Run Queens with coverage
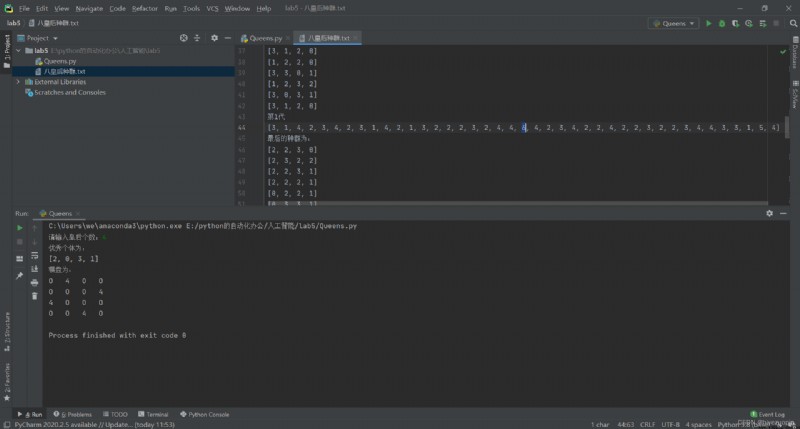 pos(735,23)
